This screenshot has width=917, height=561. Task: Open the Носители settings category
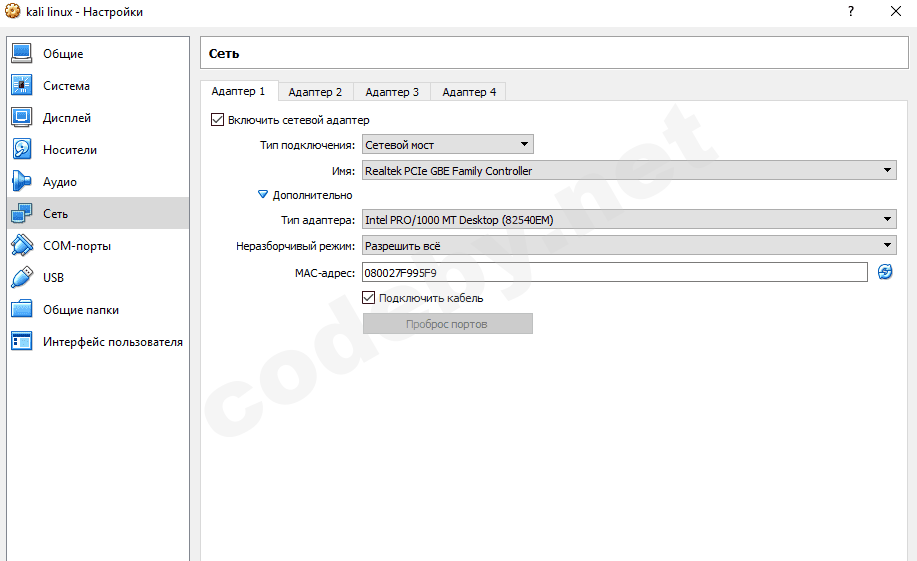pyautogui.click(x=98, y=149)
